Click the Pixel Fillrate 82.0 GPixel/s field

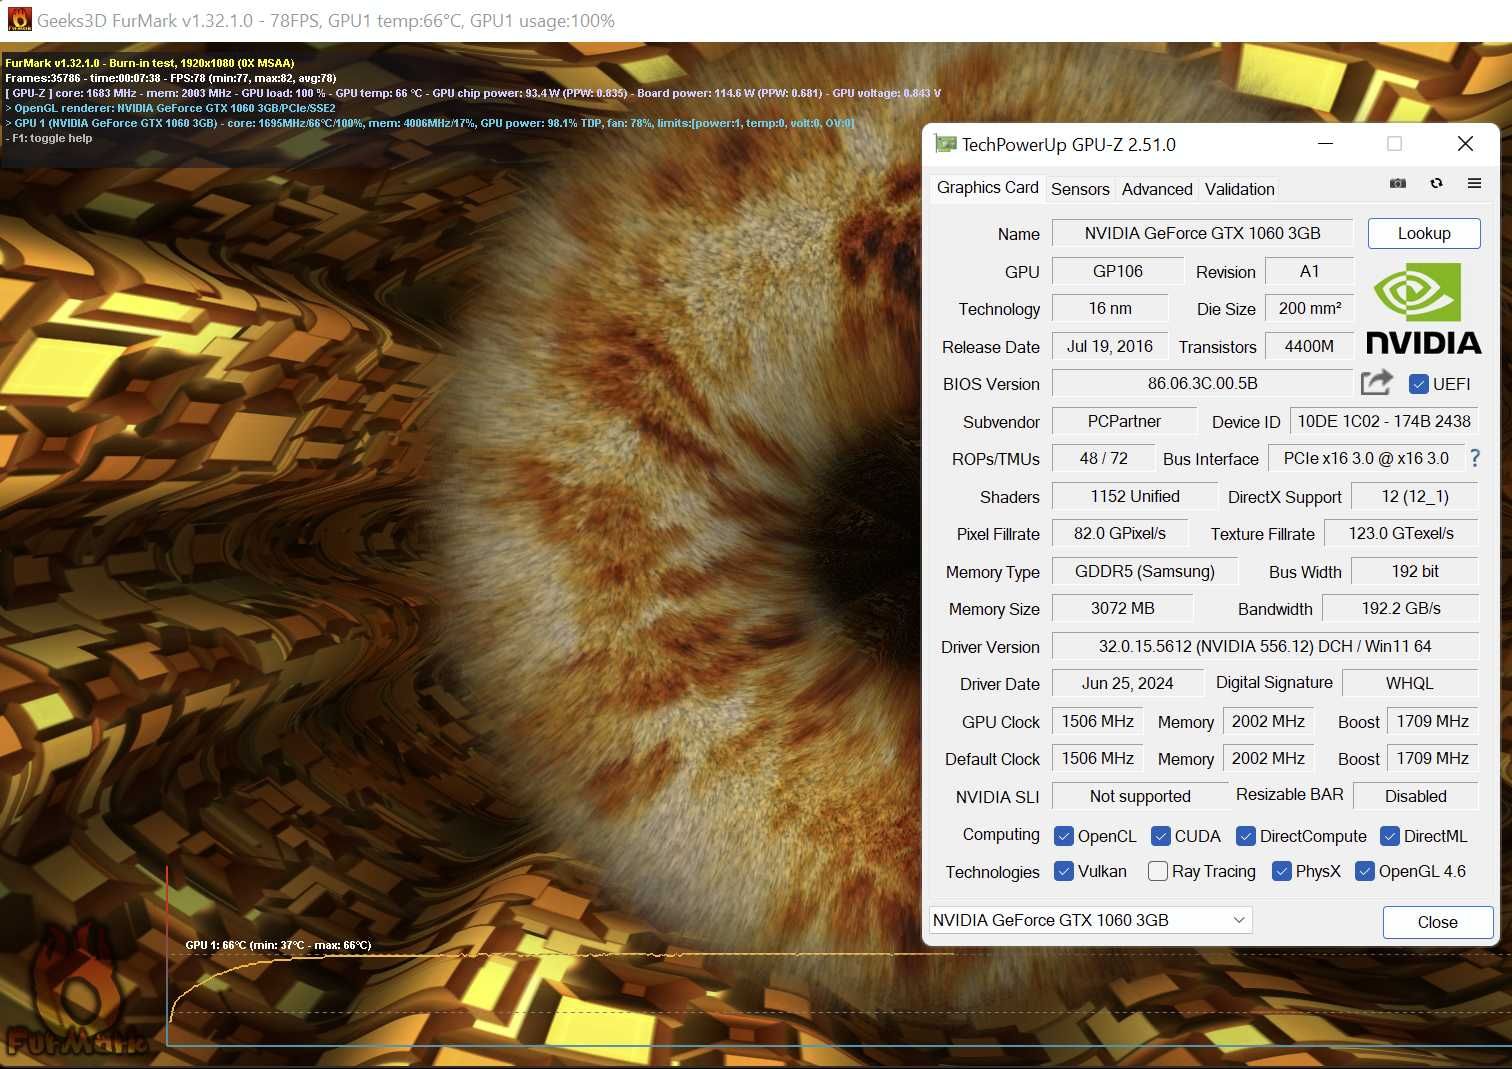(x=1120, y=533)
